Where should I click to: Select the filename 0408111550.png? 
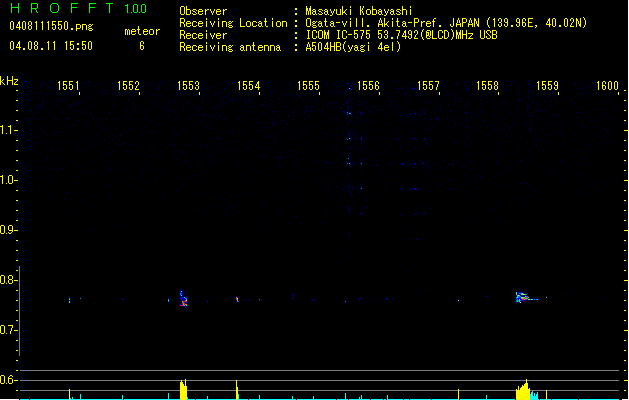click(x=51, y=26)
